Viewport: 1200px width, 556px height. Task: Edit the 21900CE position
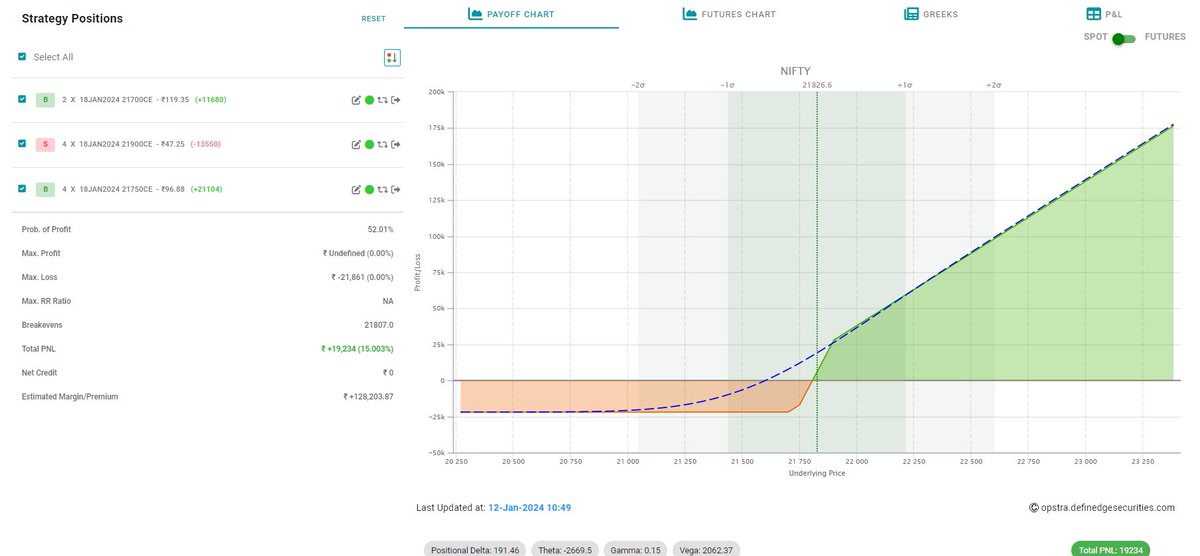(356, 145)
